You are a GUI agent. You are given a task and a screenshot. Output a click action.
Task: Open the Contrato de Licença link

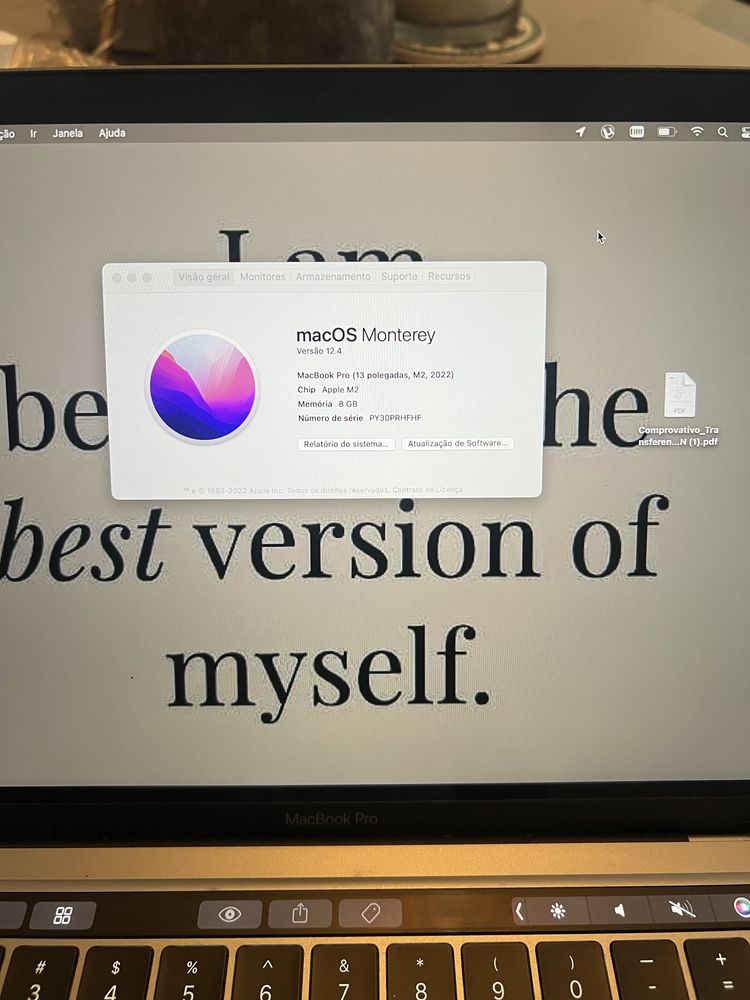[x=427, y=490]
